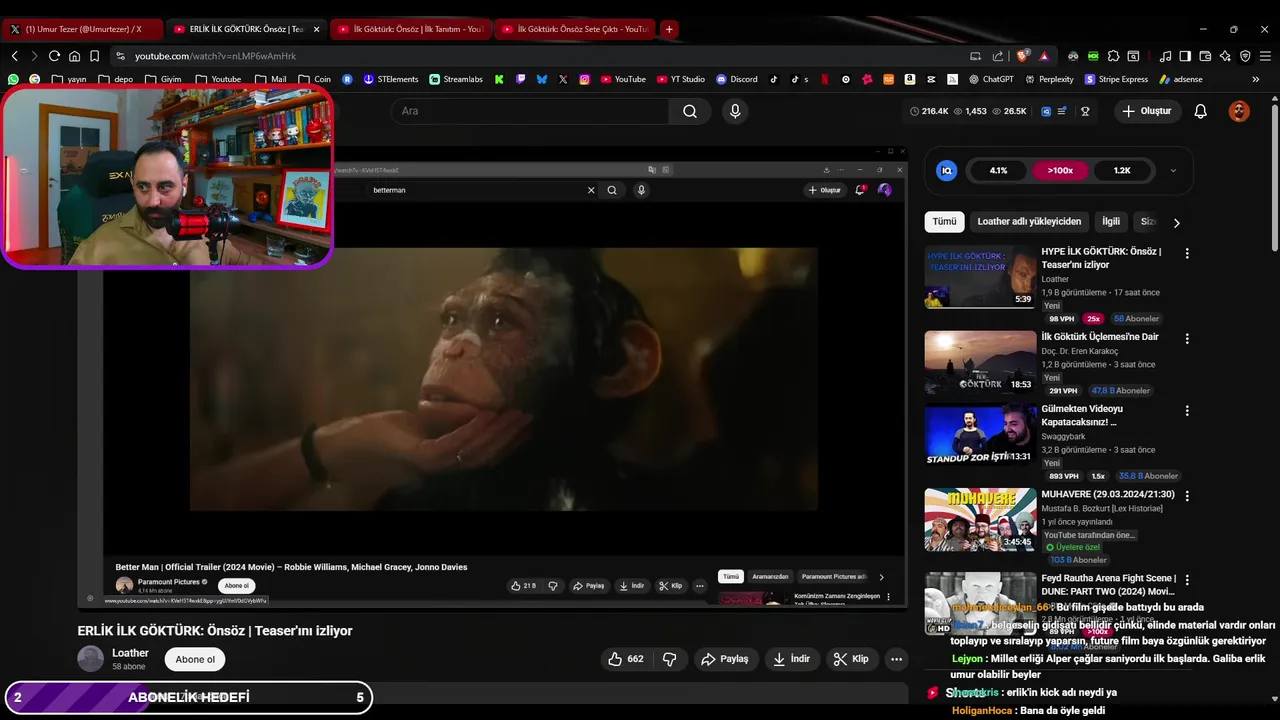
Task: Toggle the browser sidebar panel icon
Action: click(1185, 56)
